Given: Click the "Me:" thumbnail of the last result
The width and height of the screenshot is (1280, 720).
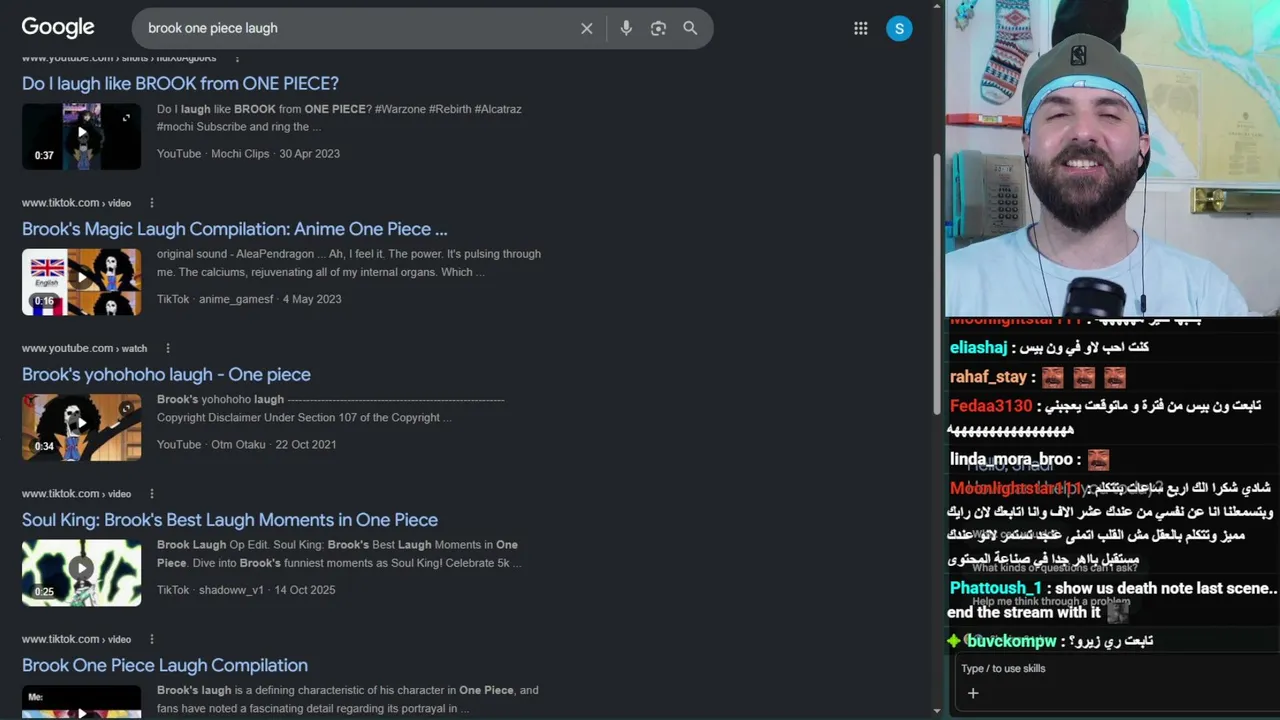Looking at the screenshot, I should (x=81, y=702).
